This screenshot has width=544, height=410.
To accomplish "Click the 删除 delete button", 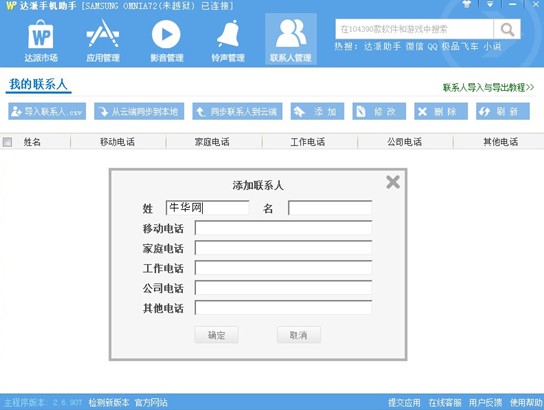I will [x=441, y=111].
